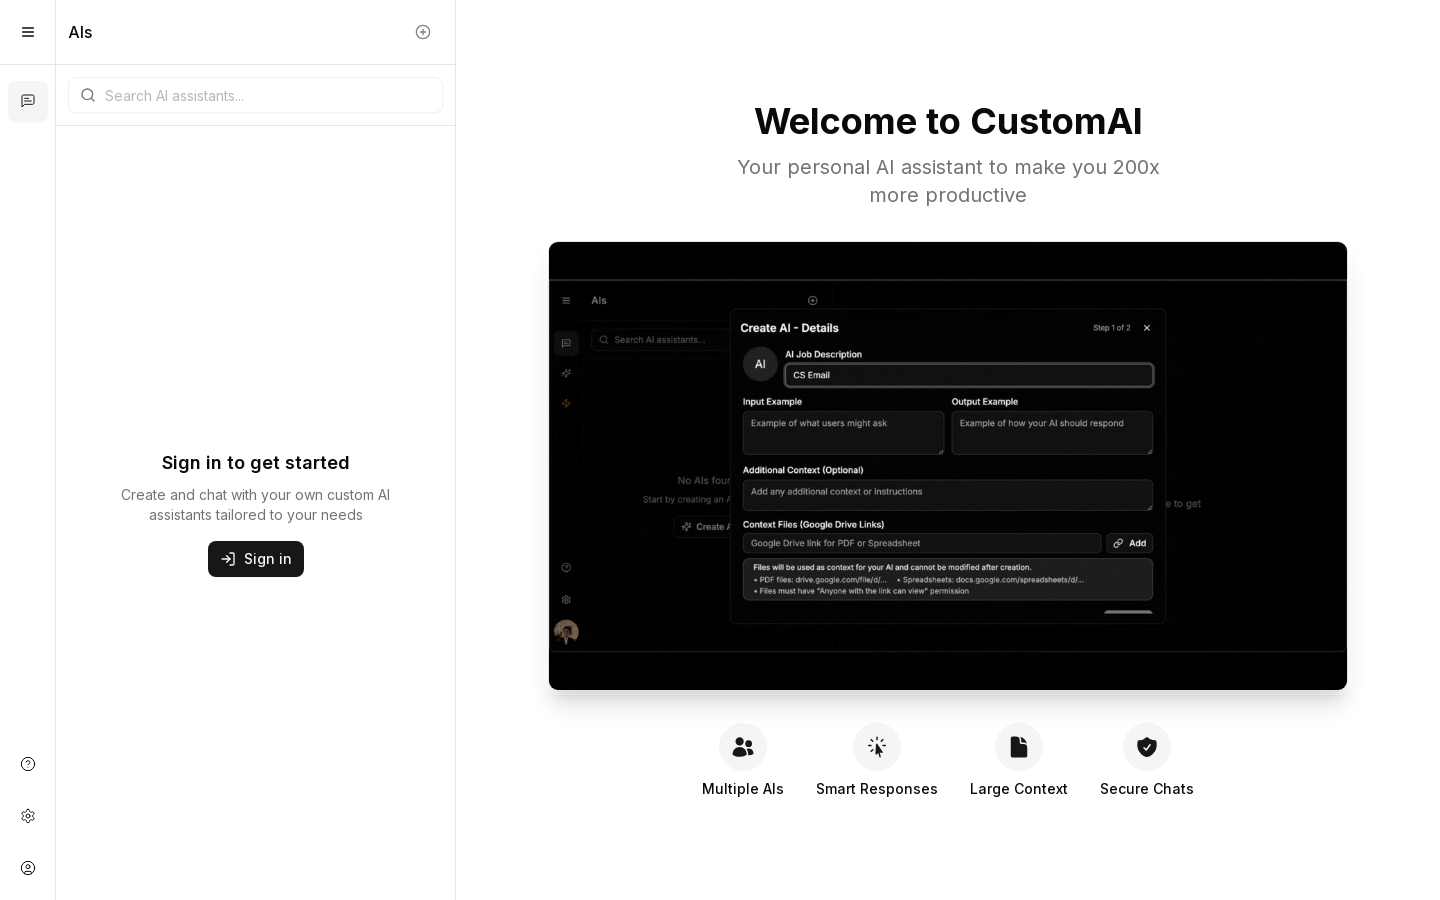
Task: Click the Smart Responses label
Action: (x=877, y=789)
